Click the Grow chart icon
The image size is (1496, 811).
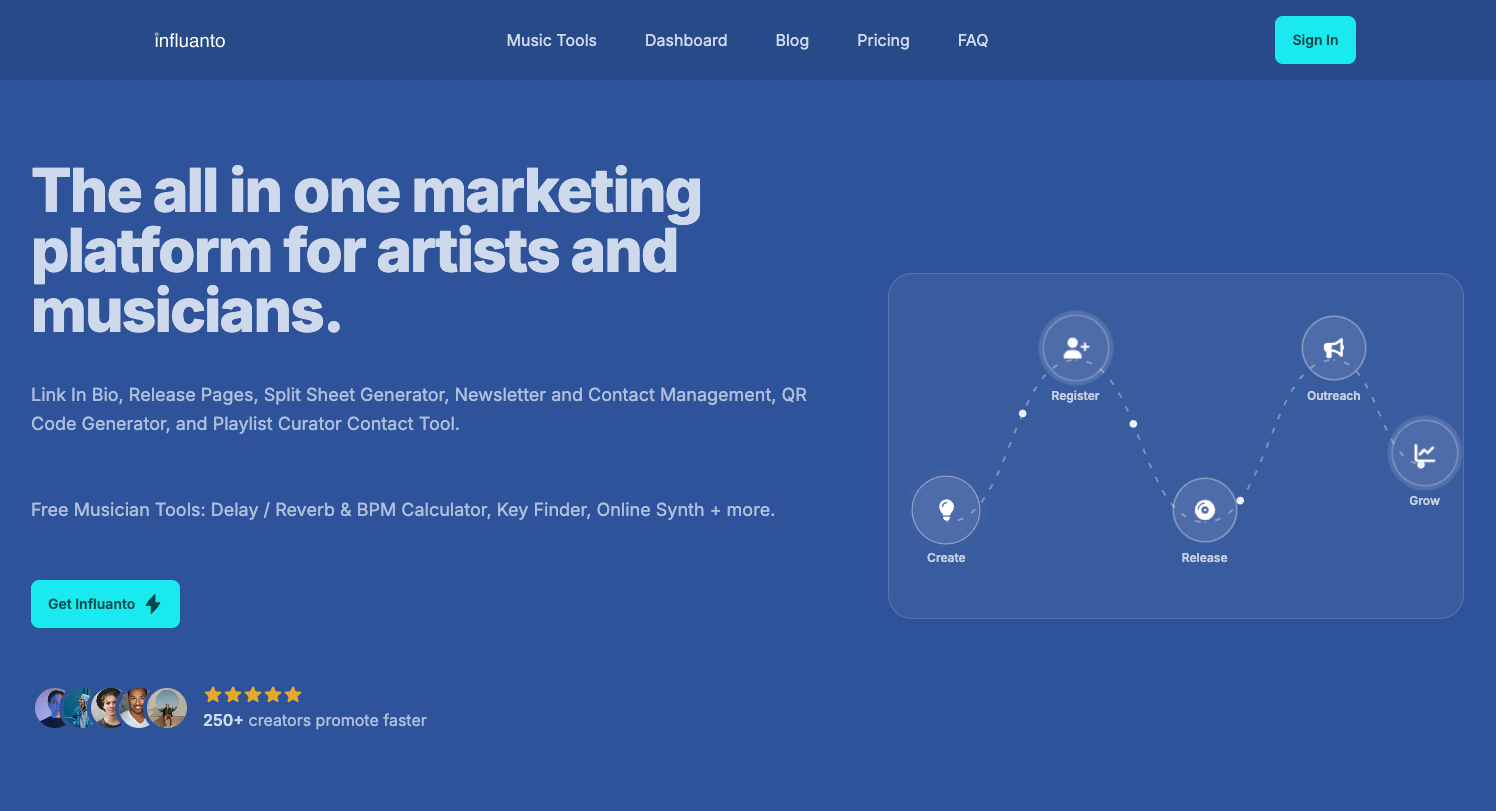click(x=1425, y=453)
